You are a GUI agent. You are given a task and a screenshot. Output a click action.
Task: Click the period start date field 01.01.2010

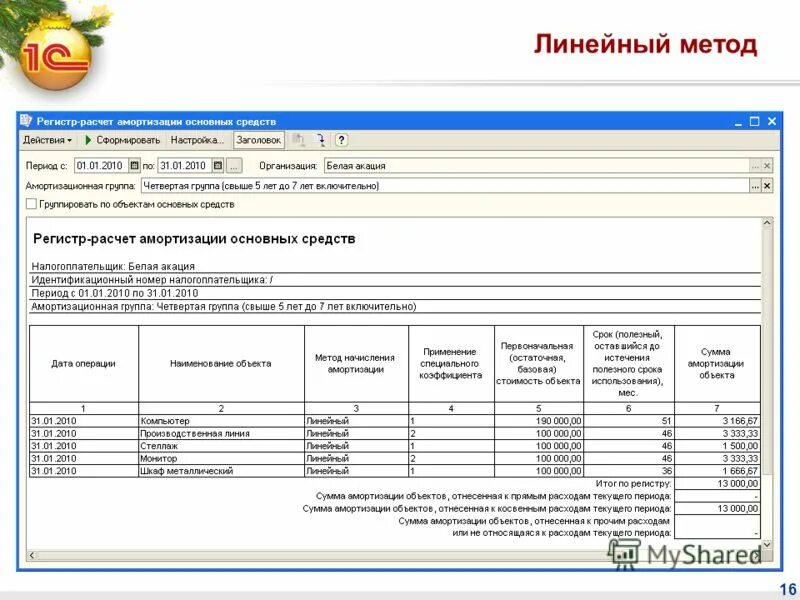click(x=101, y=166)
